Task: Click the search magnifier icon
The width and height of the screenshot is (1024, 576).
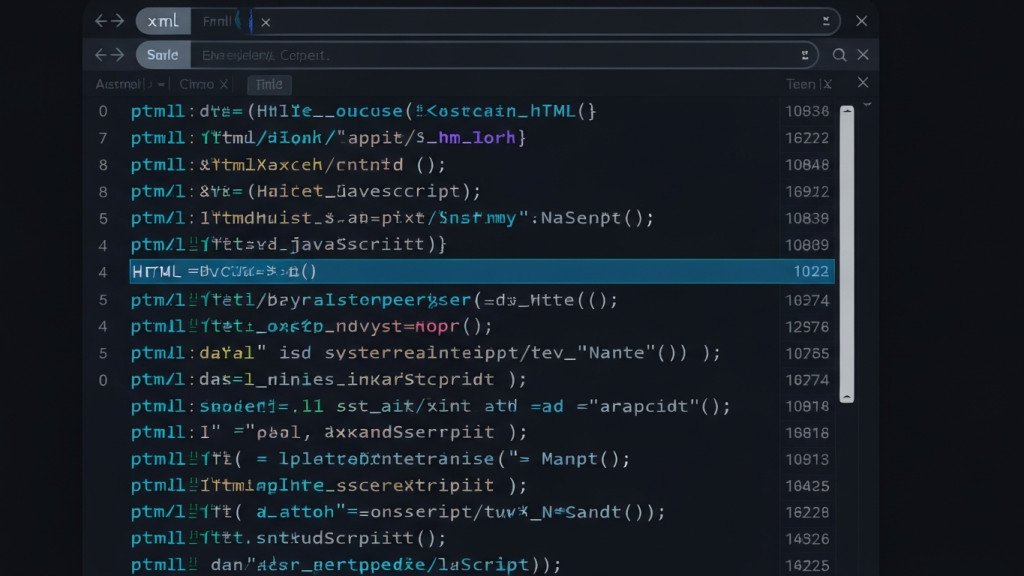Action: coord(839,55)
